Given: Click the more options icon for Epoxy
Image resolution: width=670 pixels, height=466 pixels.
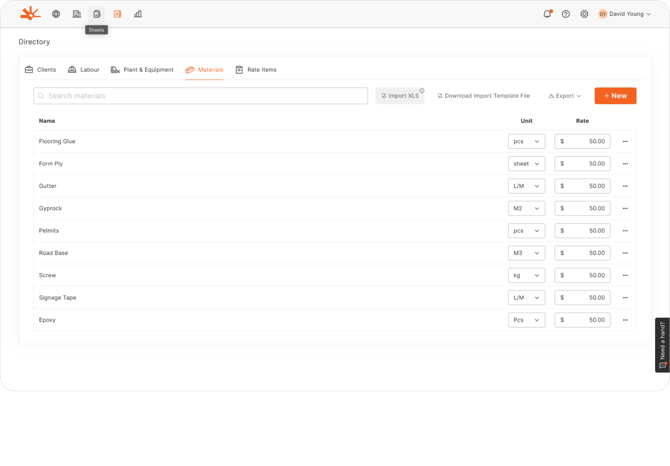Looking at the screenshot, I should coord(625,320).
